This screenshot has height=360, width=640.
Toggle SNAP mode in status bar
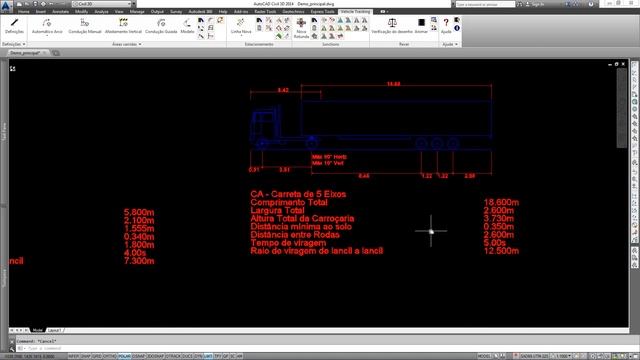pos(85,356)
